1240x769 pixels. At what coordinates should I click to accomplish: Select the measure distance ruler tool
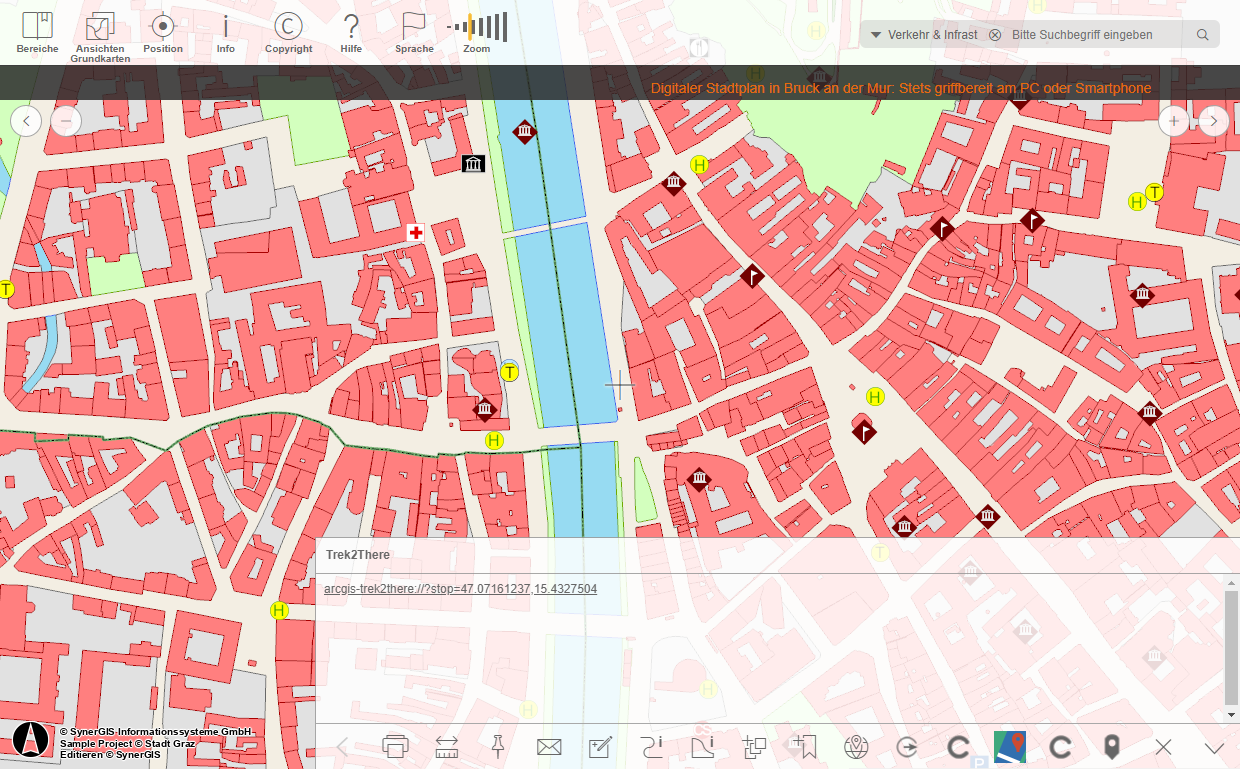pyautogui.click(x=446, y=746)
